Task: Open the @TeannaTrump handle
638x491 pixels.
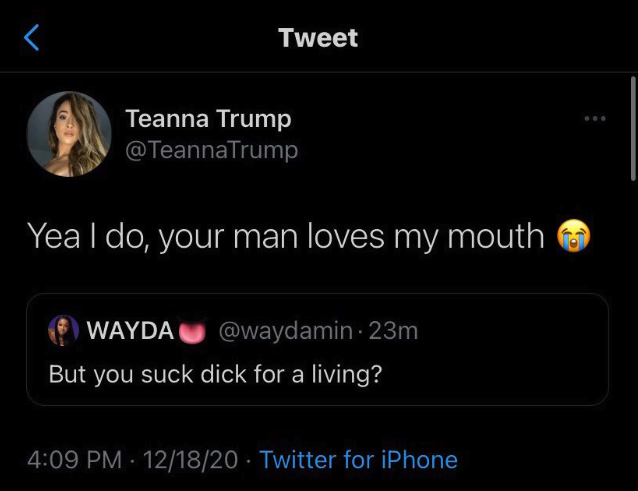Action: [x=212, y=150]
